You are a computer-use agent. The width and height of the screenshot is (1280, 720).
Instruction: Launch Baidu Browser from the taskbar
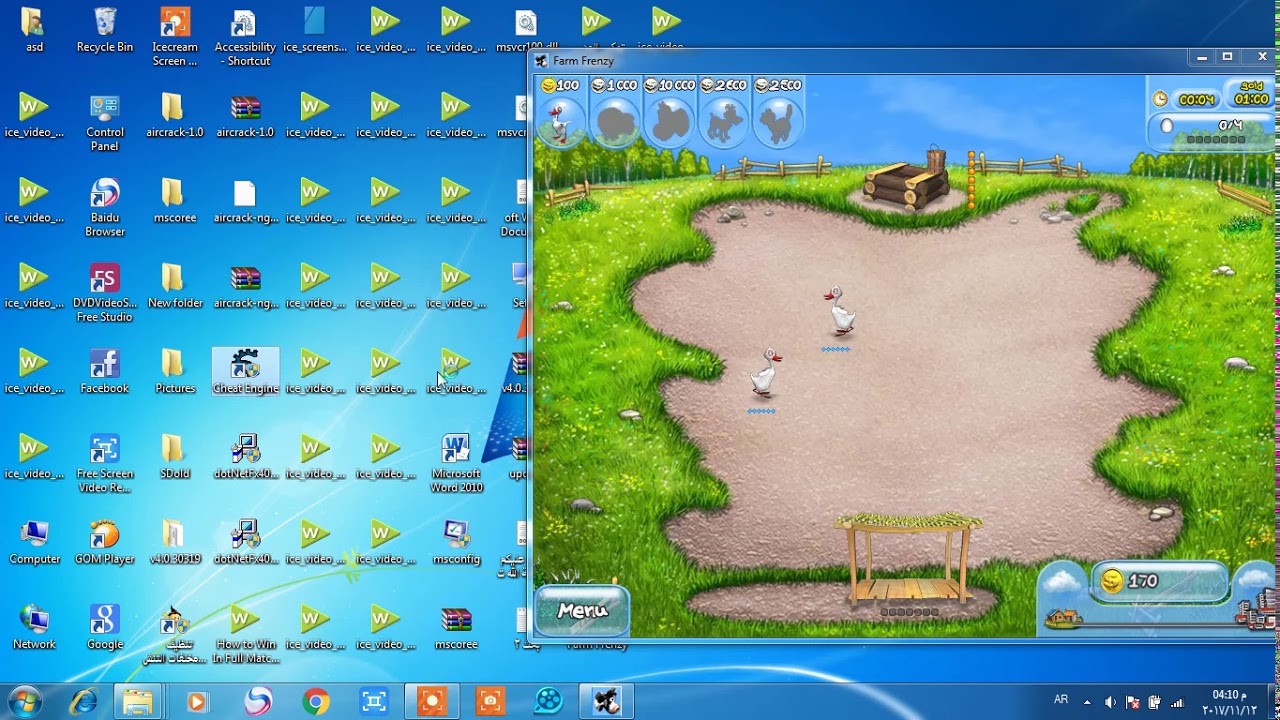(258, 701)
